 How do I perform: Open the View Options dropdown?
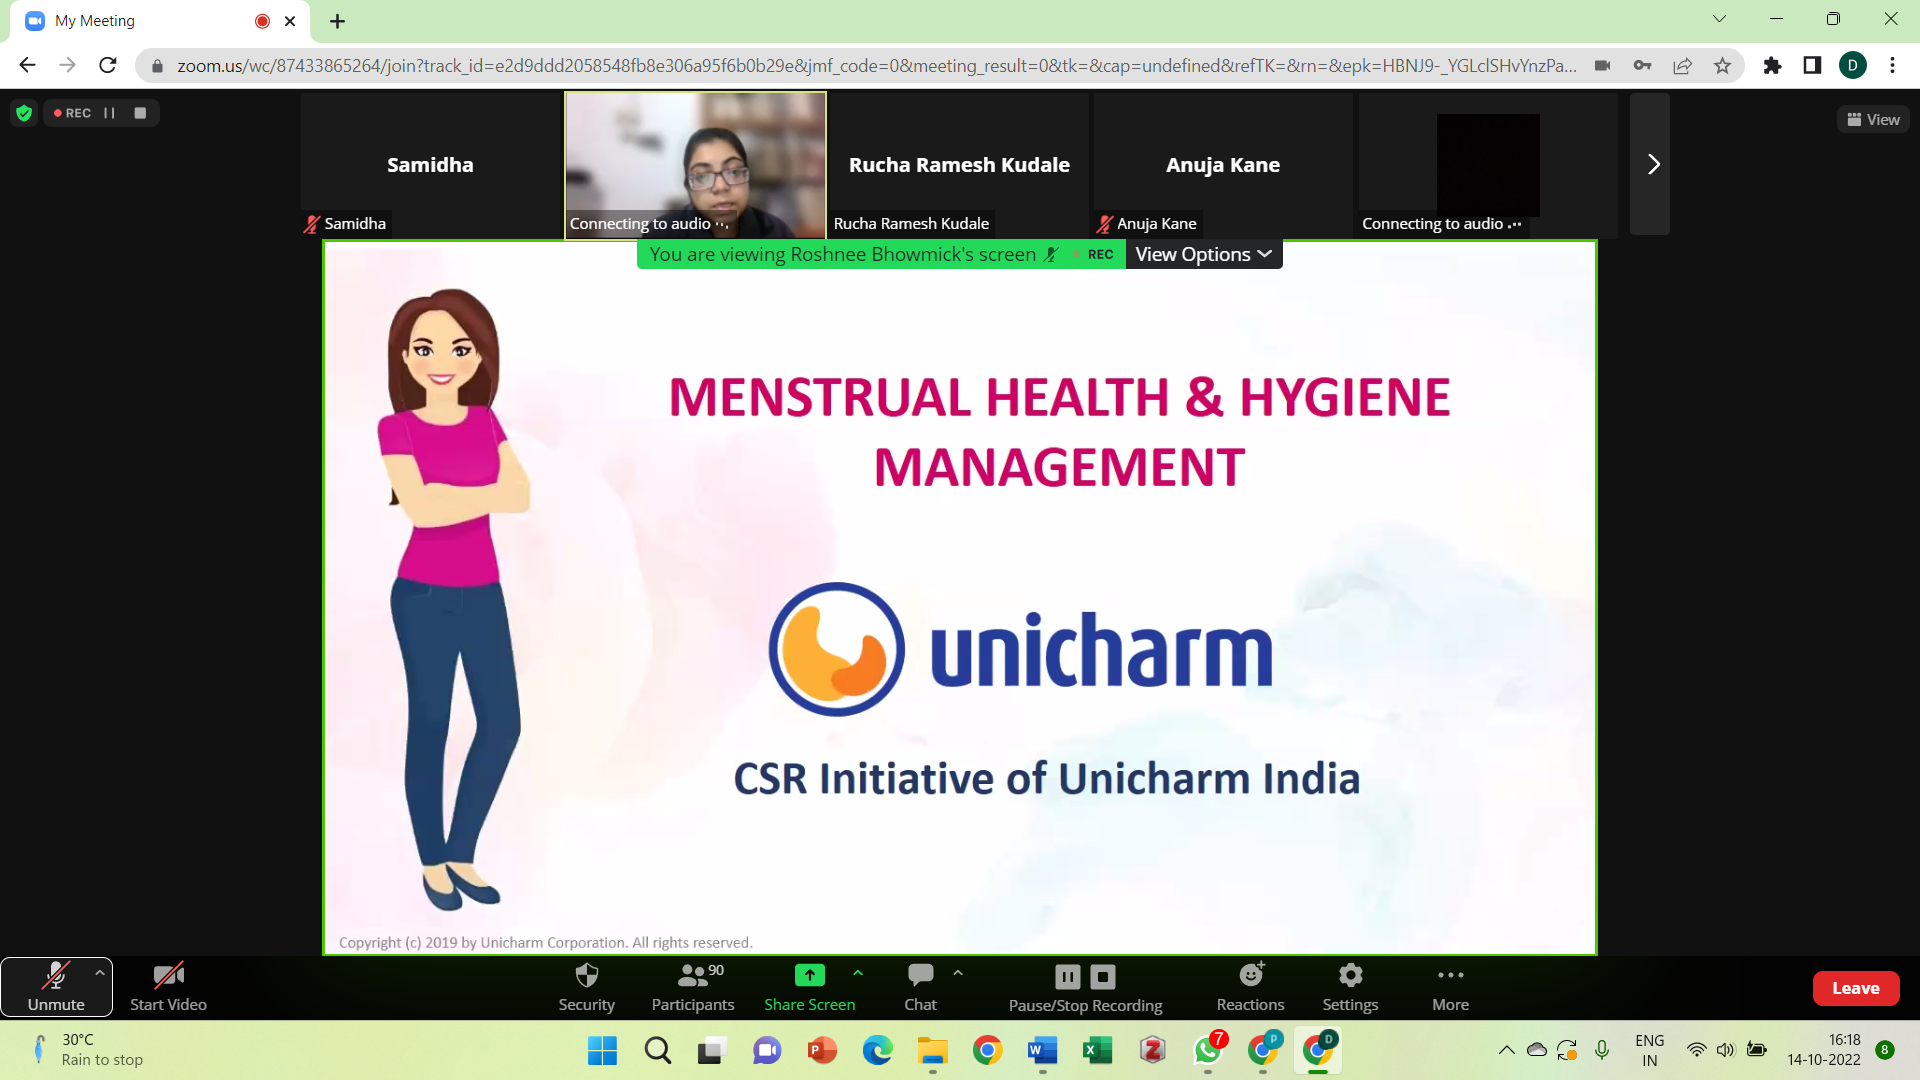[1204, 254]
